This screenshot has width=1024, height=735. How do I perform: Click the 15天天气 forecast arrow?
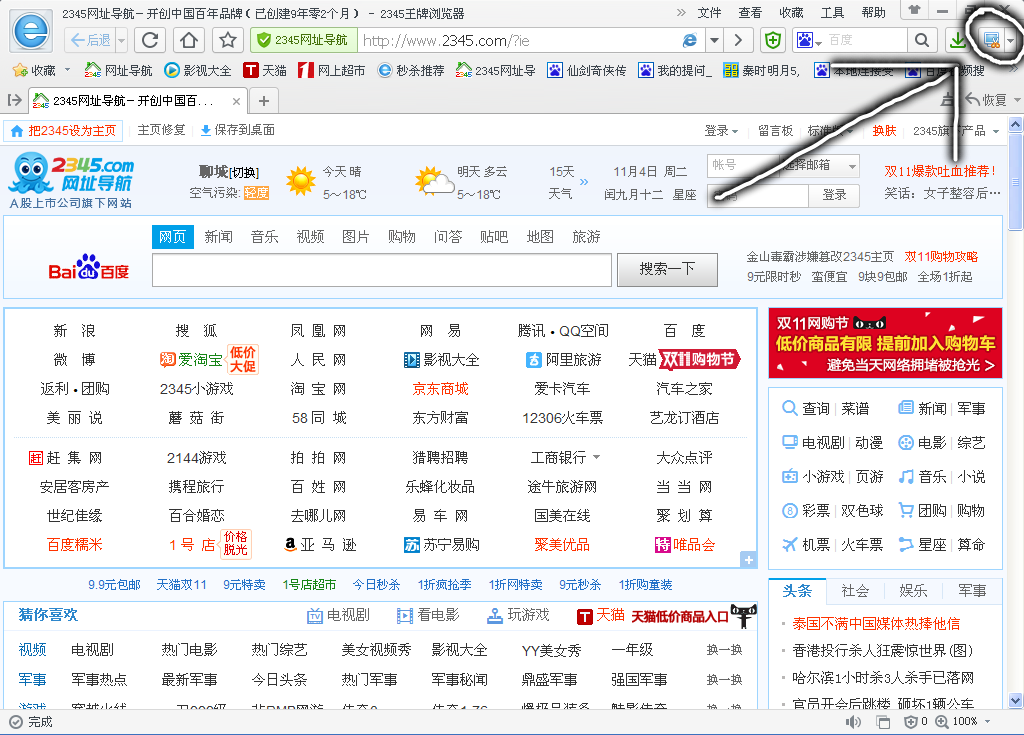pos(584,182)
